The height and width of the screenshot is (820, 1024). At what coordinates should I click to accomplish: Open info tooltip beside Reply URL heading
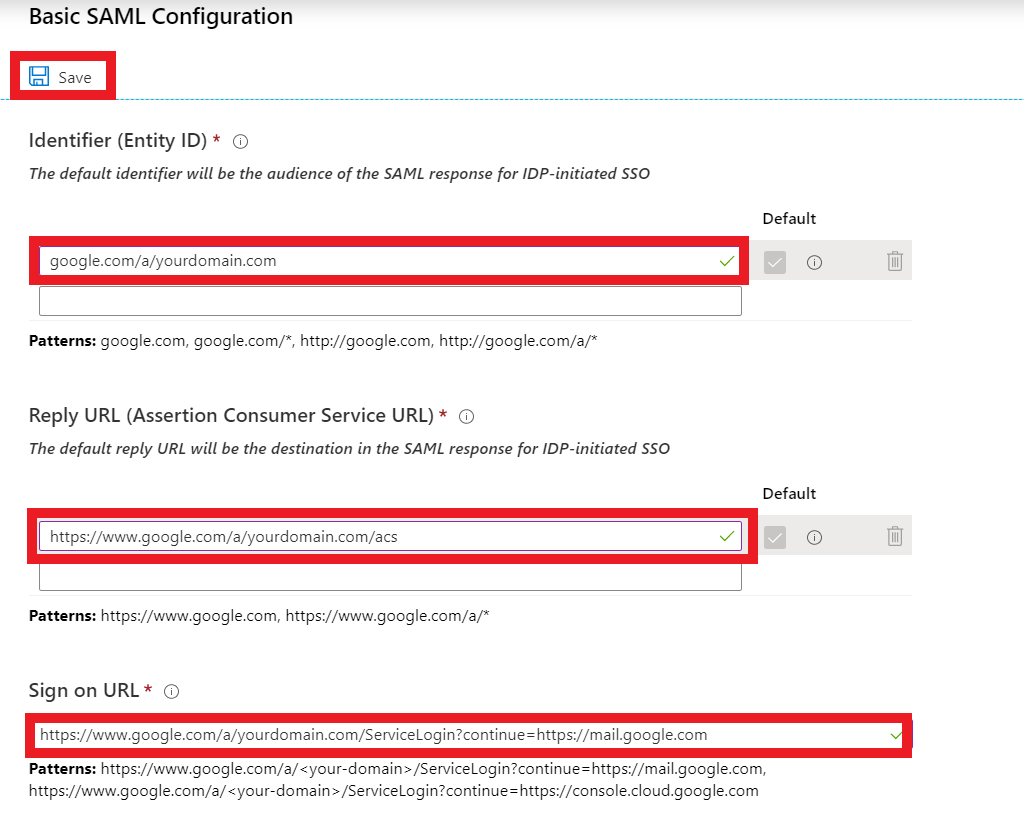point(466,416)
